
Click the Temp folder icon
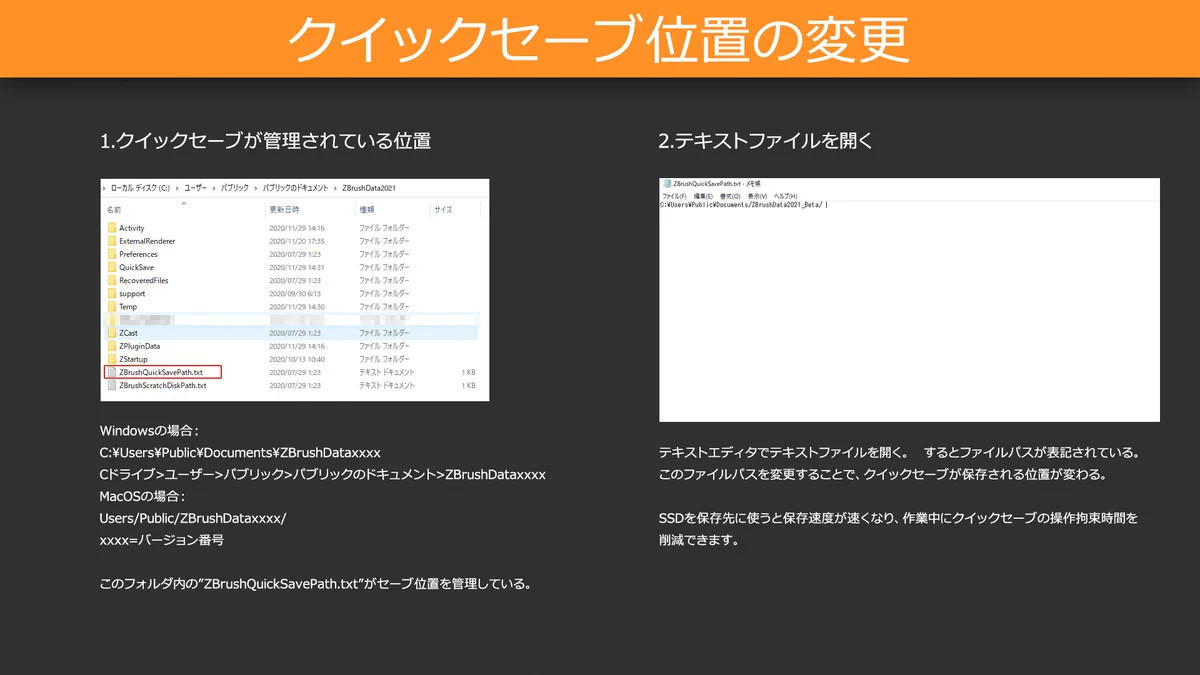(x=111, y=307)
